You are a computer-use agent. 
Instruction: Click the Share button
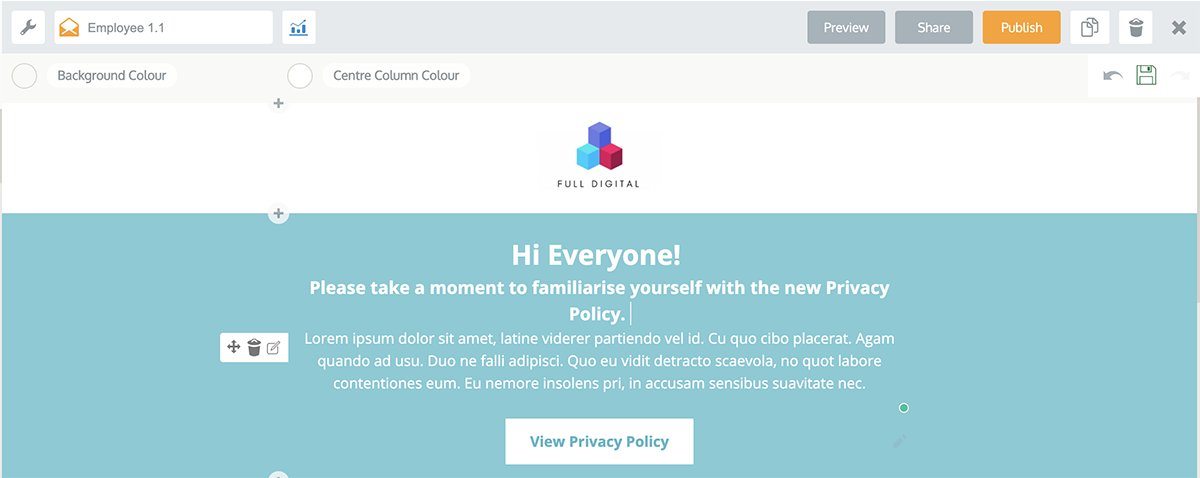click(934, 28)
